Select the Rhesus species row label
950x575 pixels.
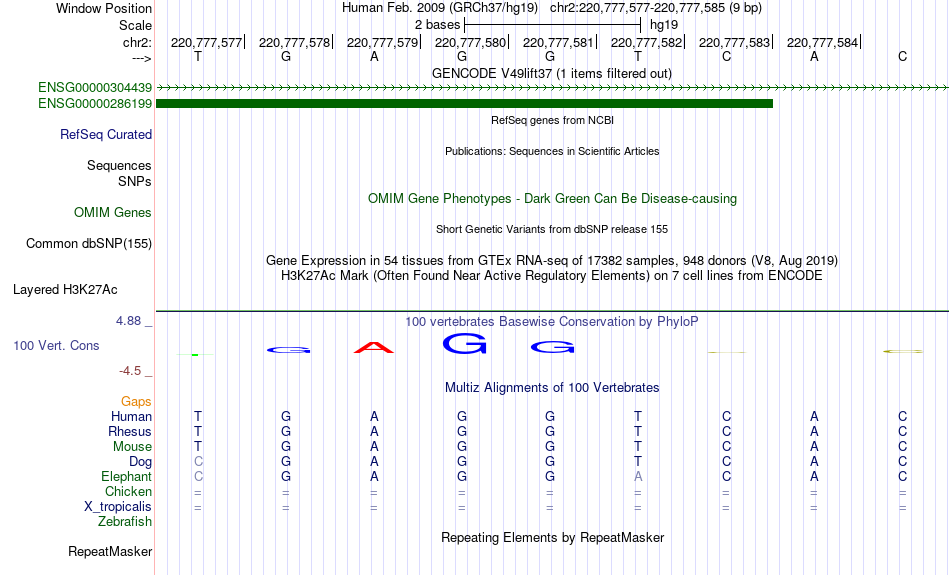tap(130, 431)
